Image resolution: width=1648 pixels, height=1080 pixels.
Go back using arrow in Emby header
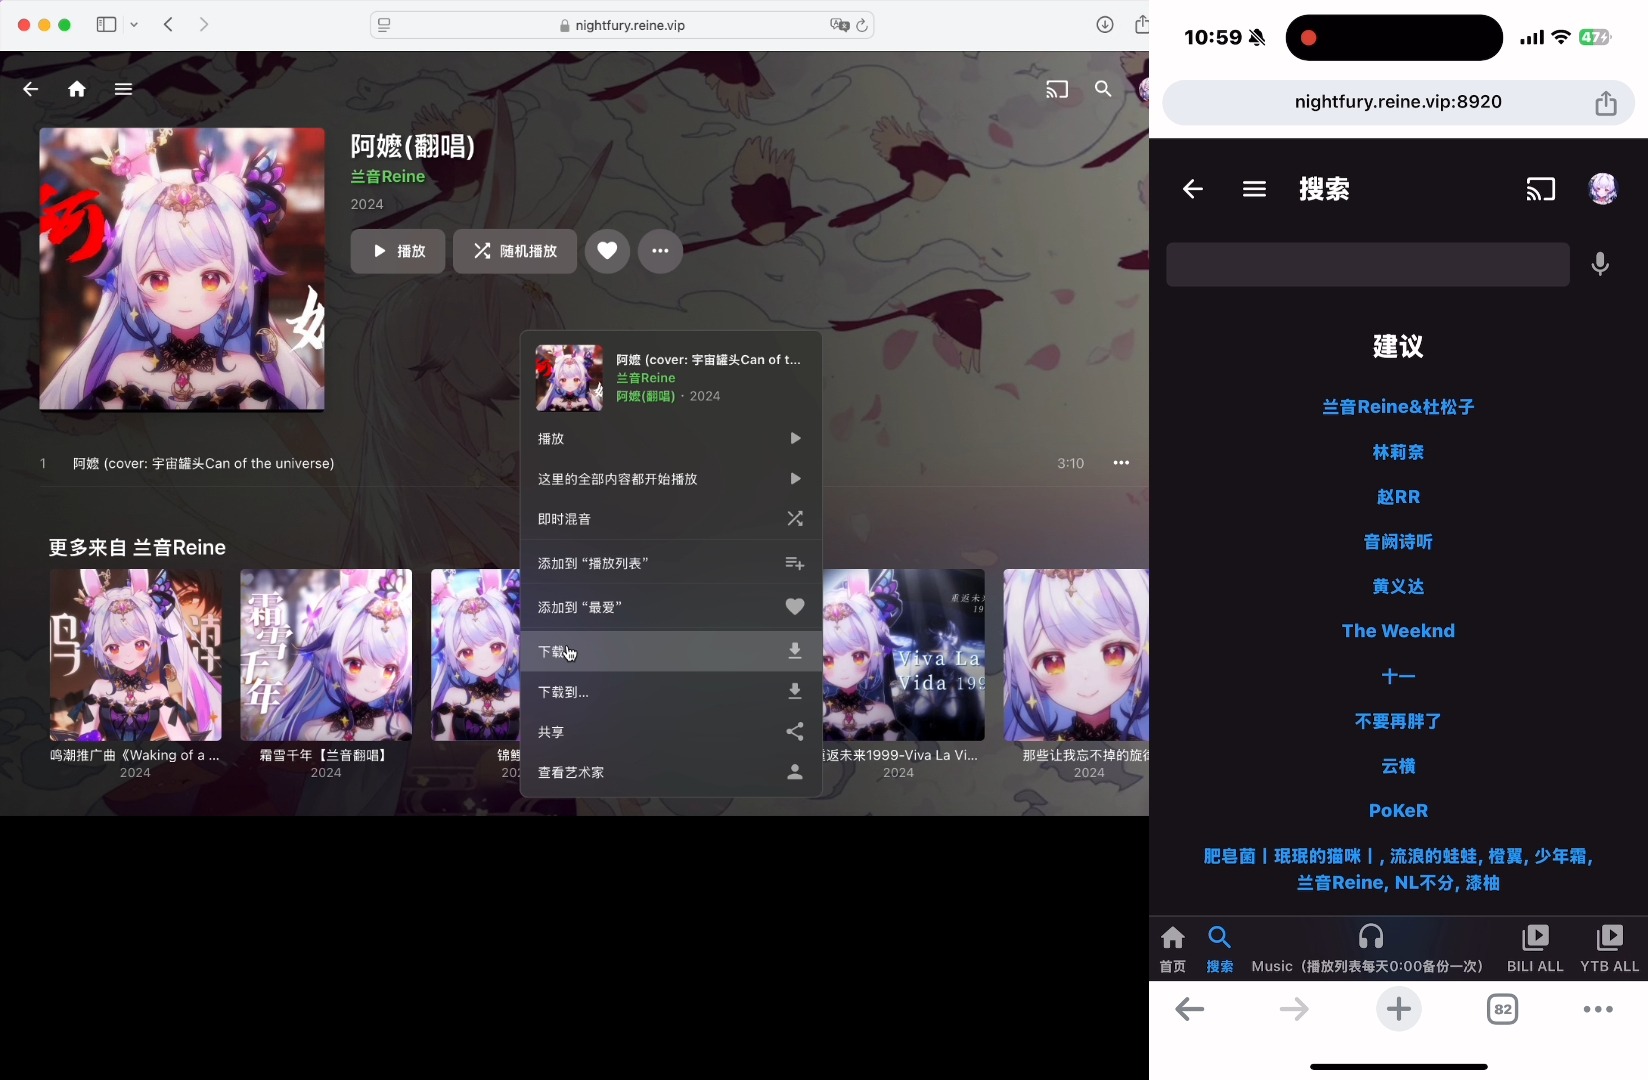(x=31, y=89)
